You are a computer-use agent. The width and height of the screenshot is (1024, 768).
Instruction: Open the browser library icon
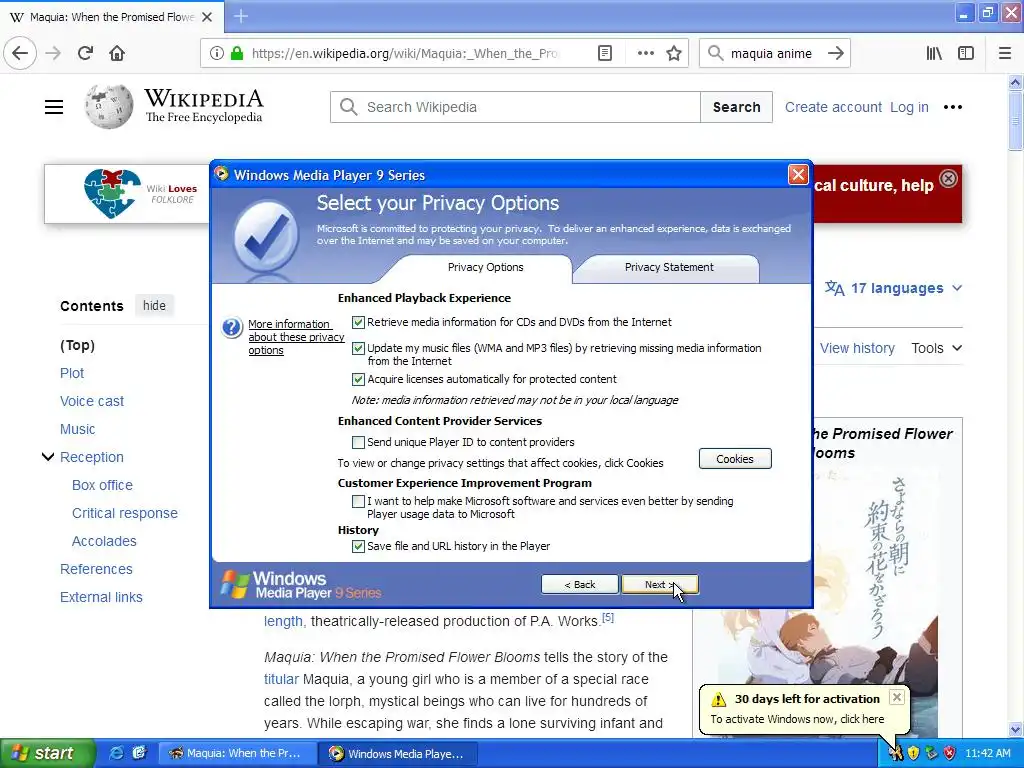[934, 54]
